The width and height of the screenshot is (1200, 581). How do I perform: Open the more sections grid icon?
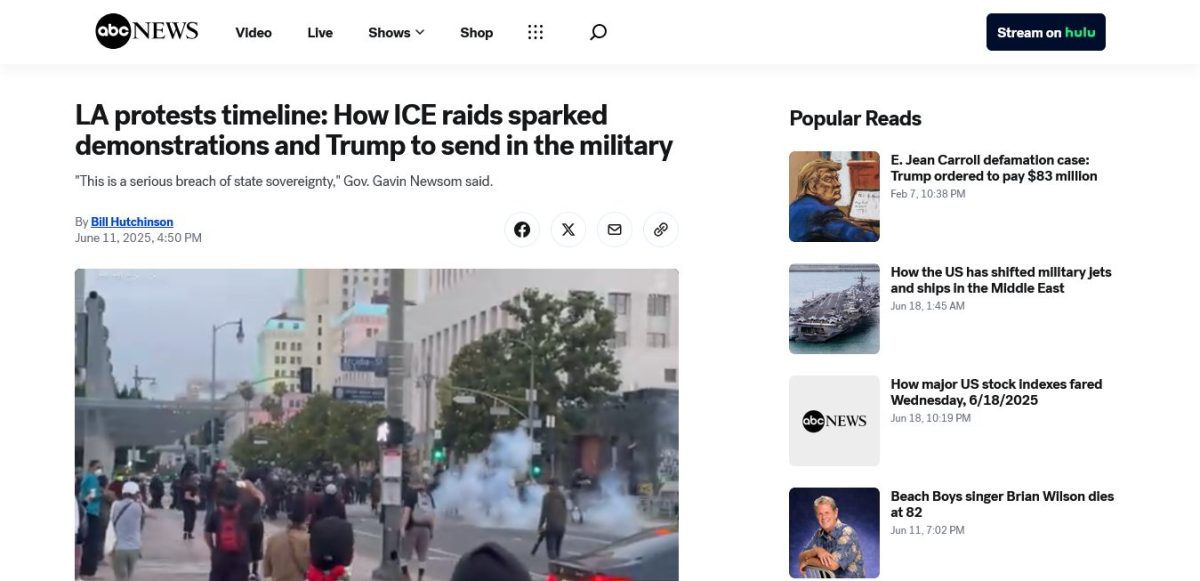(x=535, y=32)
